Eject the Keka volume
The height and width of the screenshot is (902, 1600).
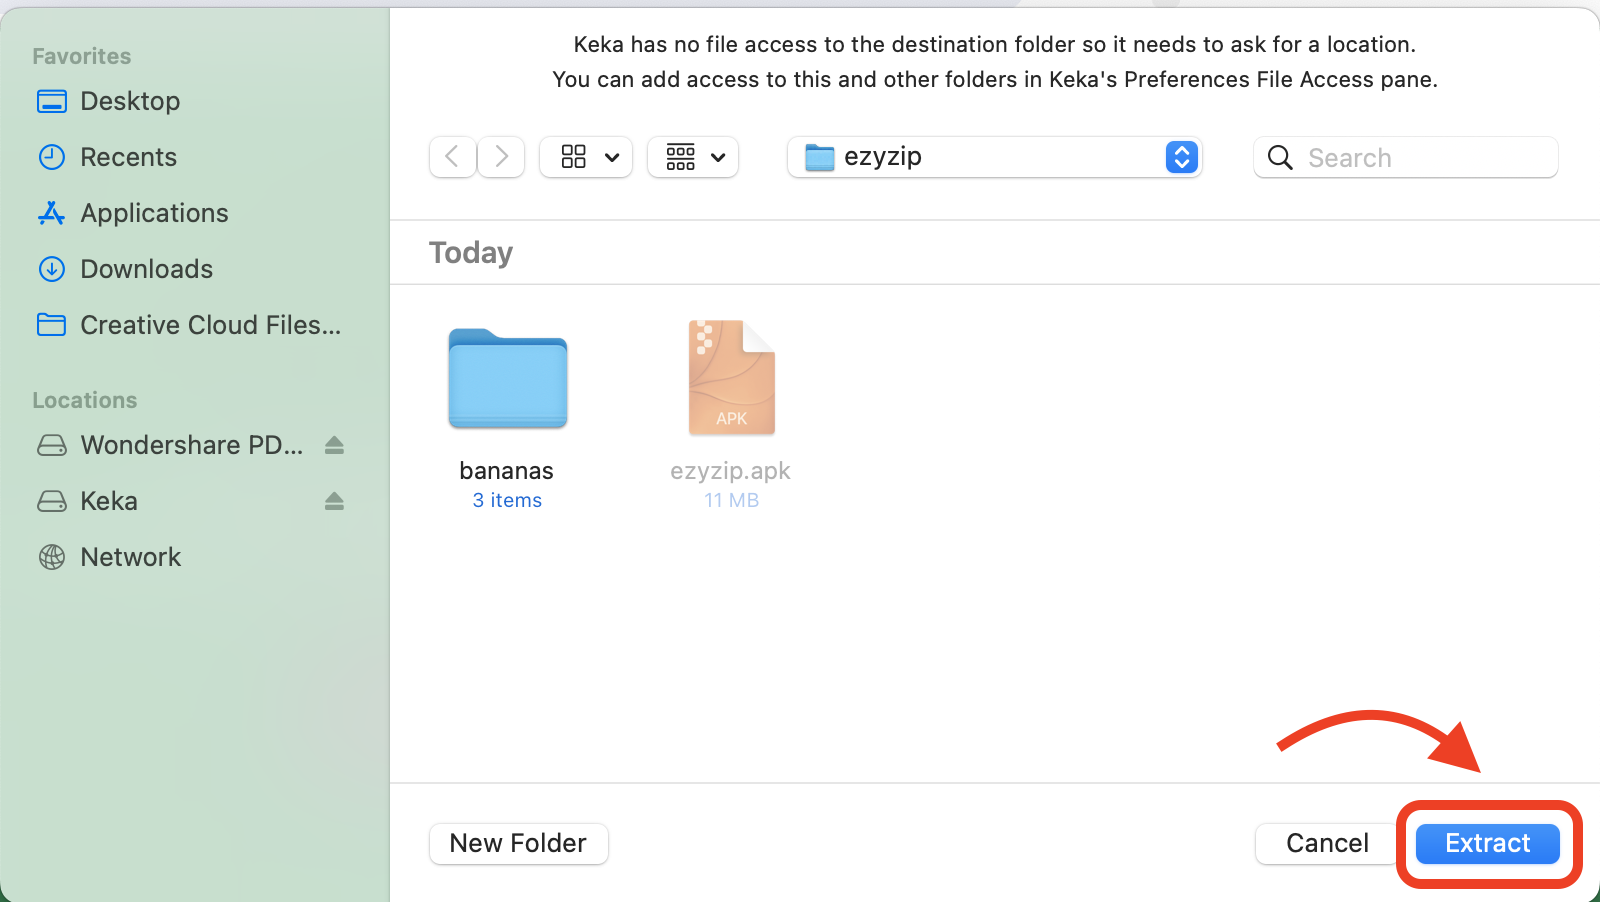[x=335, y=501]
